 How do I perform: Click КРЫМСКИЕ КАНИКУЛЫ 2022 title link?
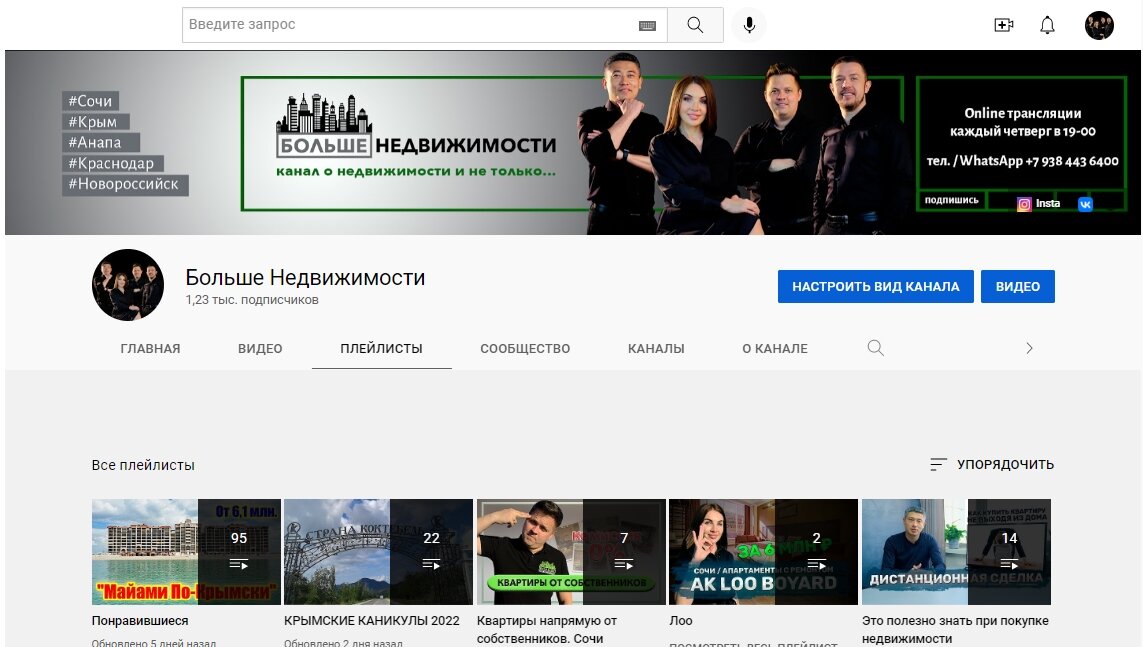(x=372, y=621)
